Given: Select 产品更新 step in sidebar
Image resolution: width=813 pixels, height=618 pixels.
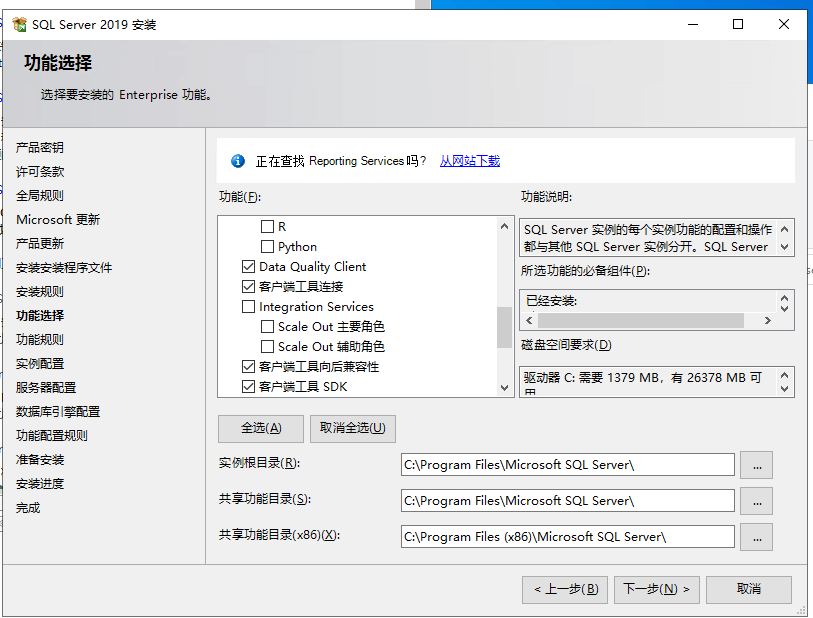Looking at the screenshot, I should pos(40,244).
